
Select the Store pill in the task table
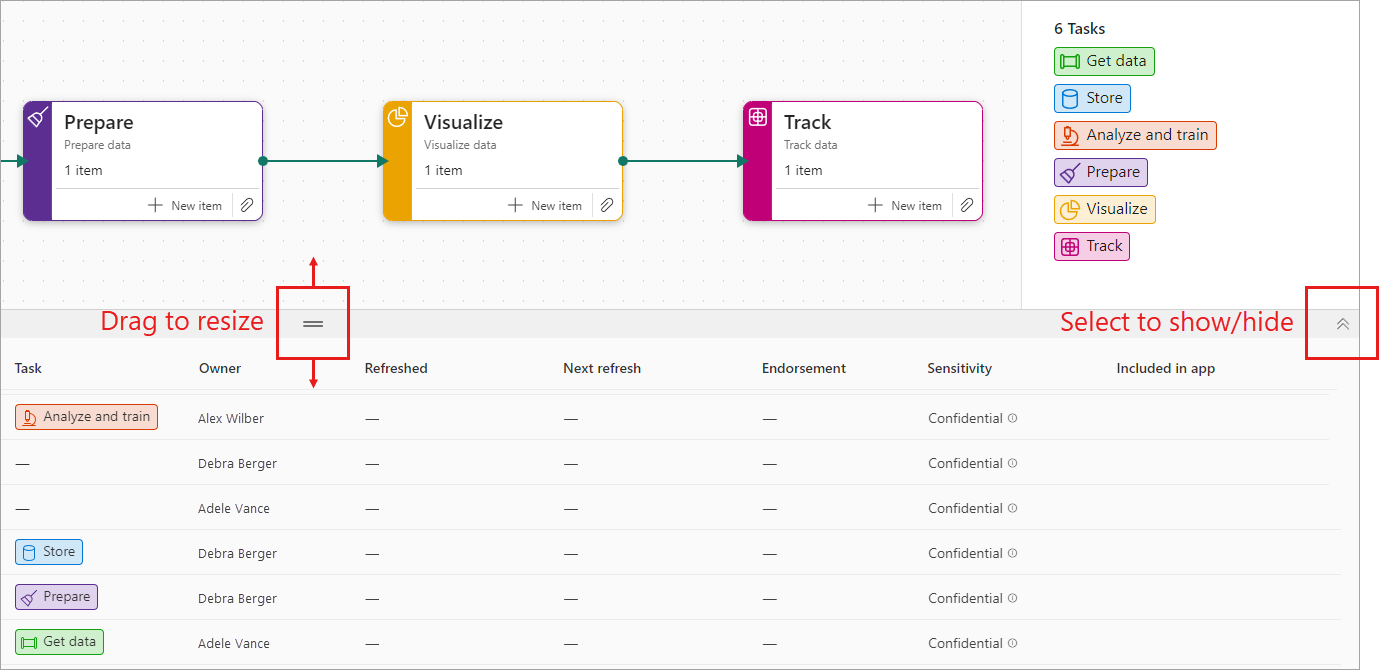coord(49,552)
